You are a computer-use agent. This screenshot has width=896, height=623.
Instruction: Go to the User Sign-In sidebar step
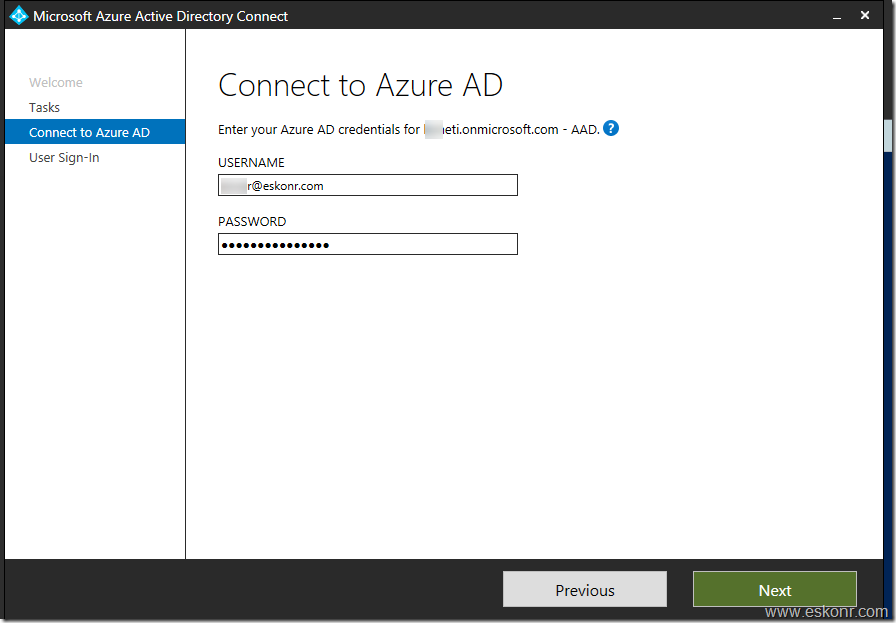[x=64, y=157]
